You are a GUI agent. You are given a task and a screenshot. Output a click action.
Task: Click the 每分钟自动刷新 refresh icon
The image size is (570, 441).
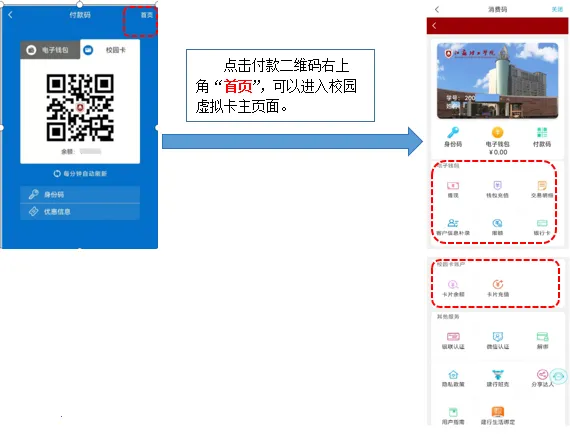(57, 174)
